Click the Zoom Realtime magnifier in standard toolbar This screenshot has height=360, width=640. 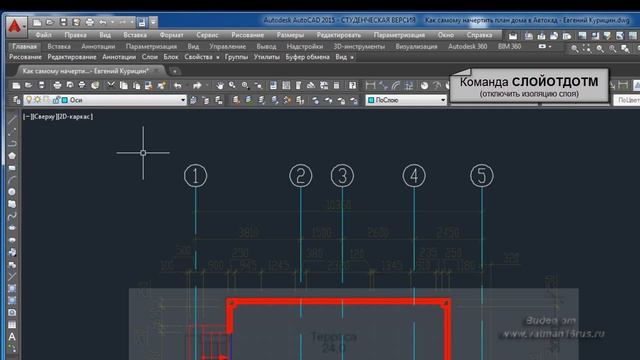click(232, 85)
